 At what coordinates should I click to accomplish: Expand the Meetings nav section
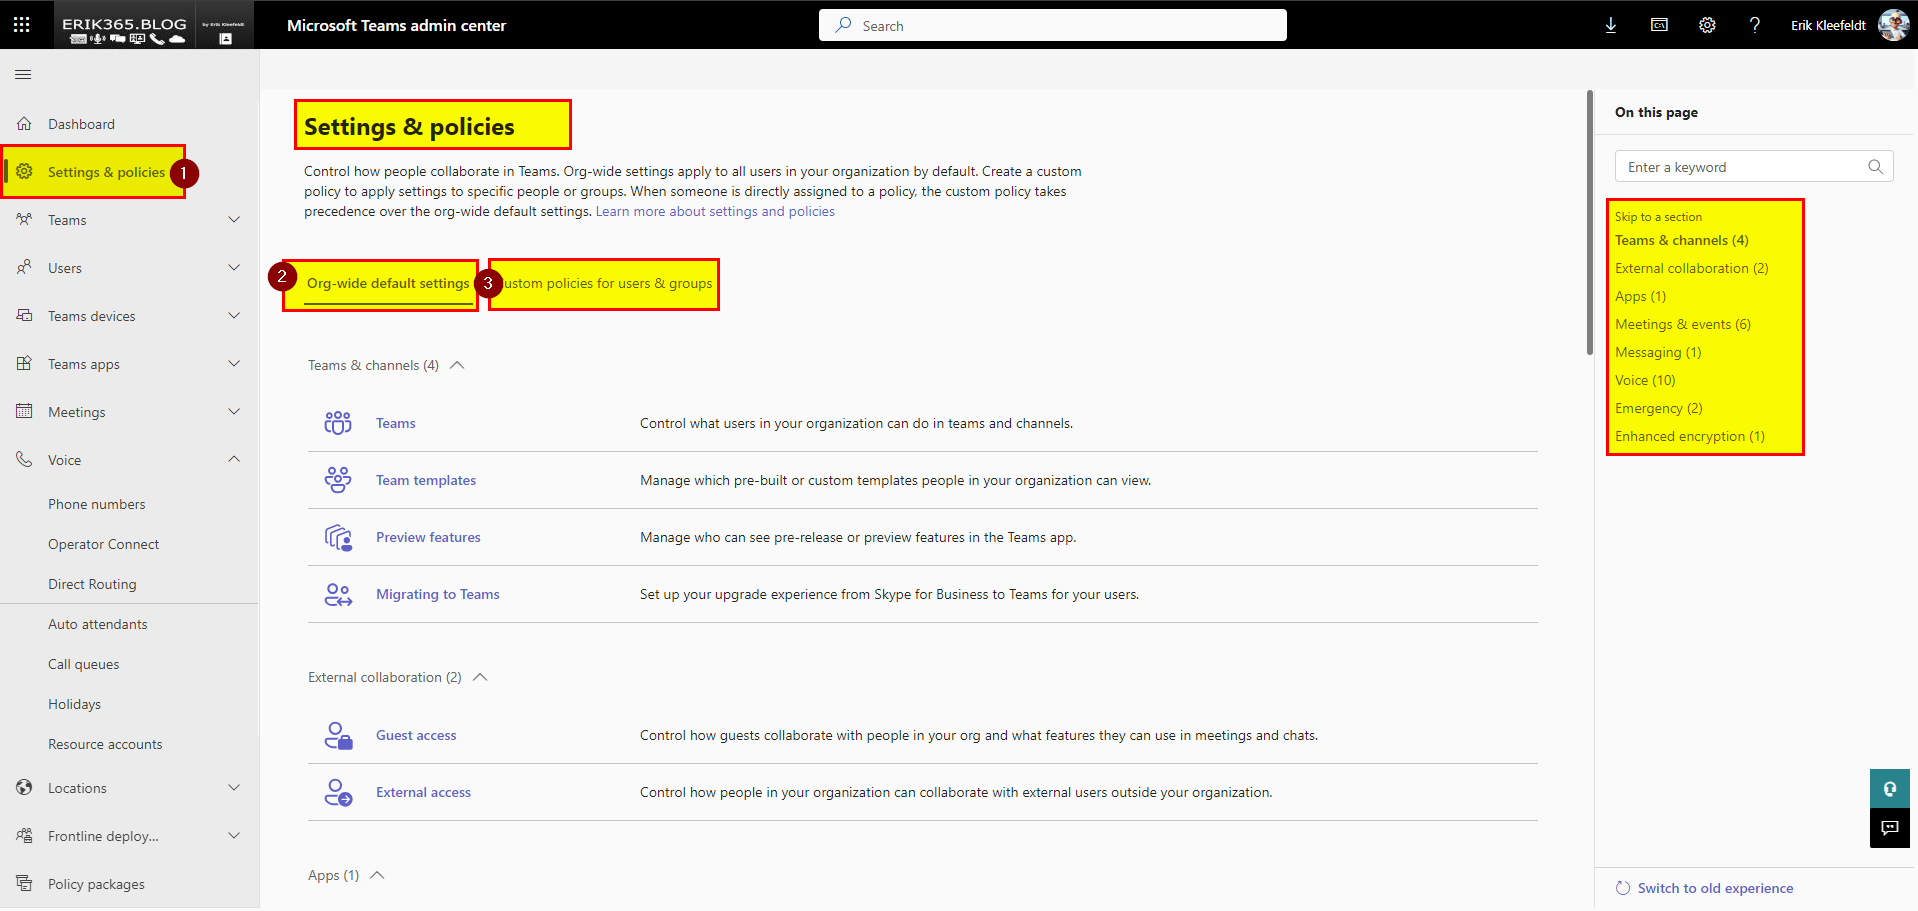pos(234,412)
